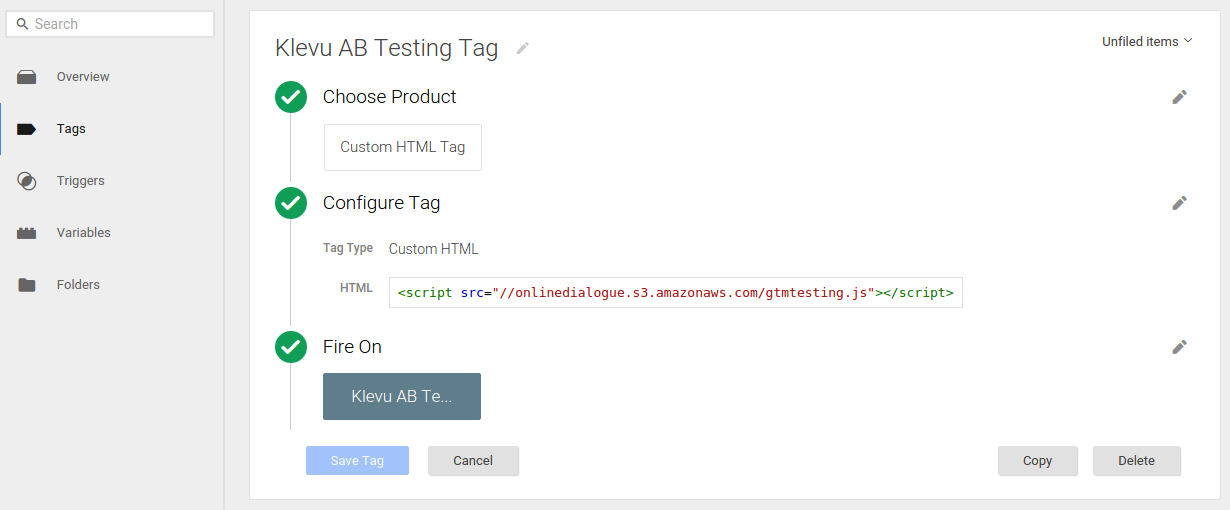Image resolution: width=1230 pixels, height=510 pixels.
Task: Click the Triggers sidebar icon
Action: (27, 181)
